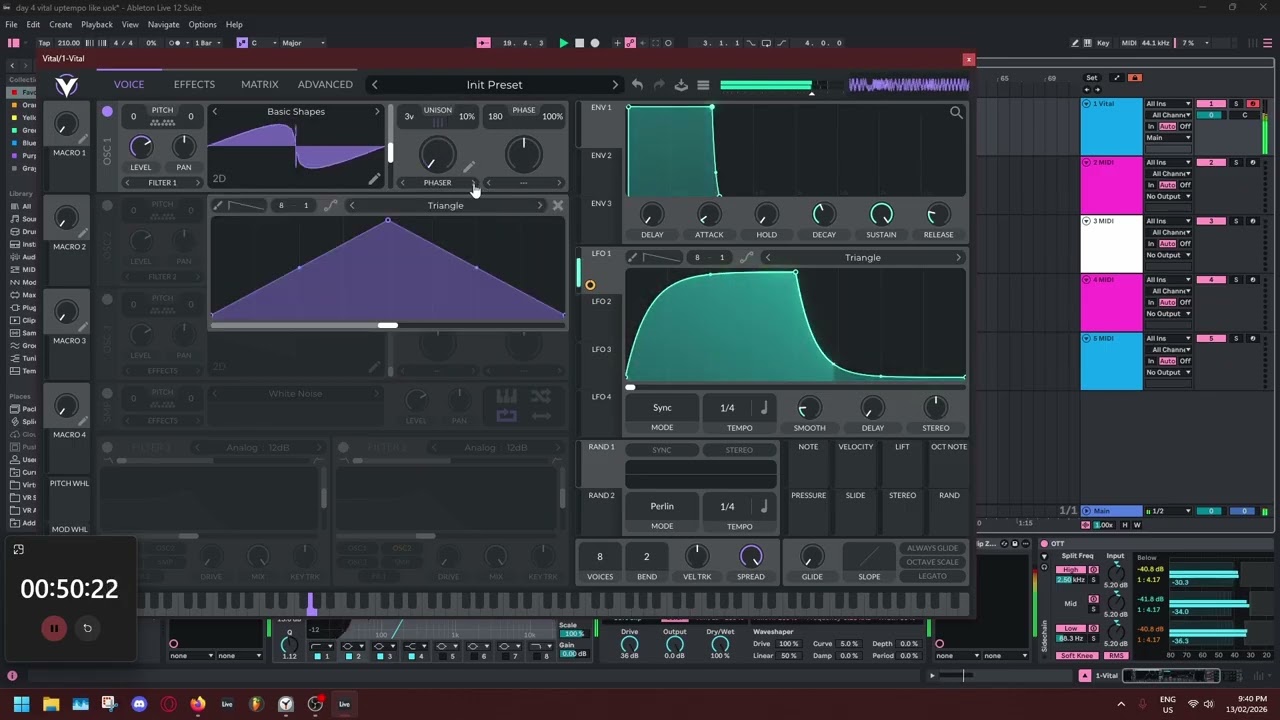Click the undo arrow in Vital header

point(637,85)
